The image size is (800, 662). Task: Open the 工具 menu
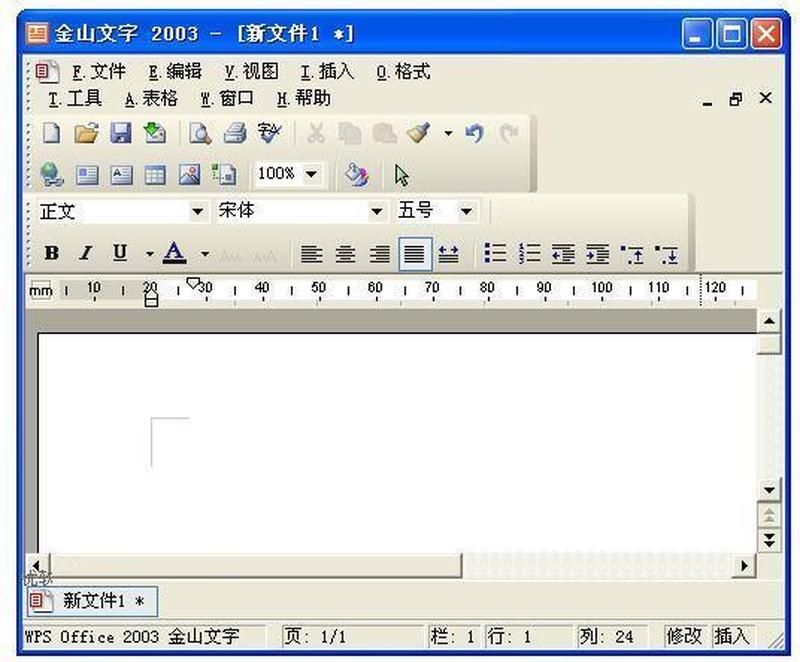click(75, 98)
